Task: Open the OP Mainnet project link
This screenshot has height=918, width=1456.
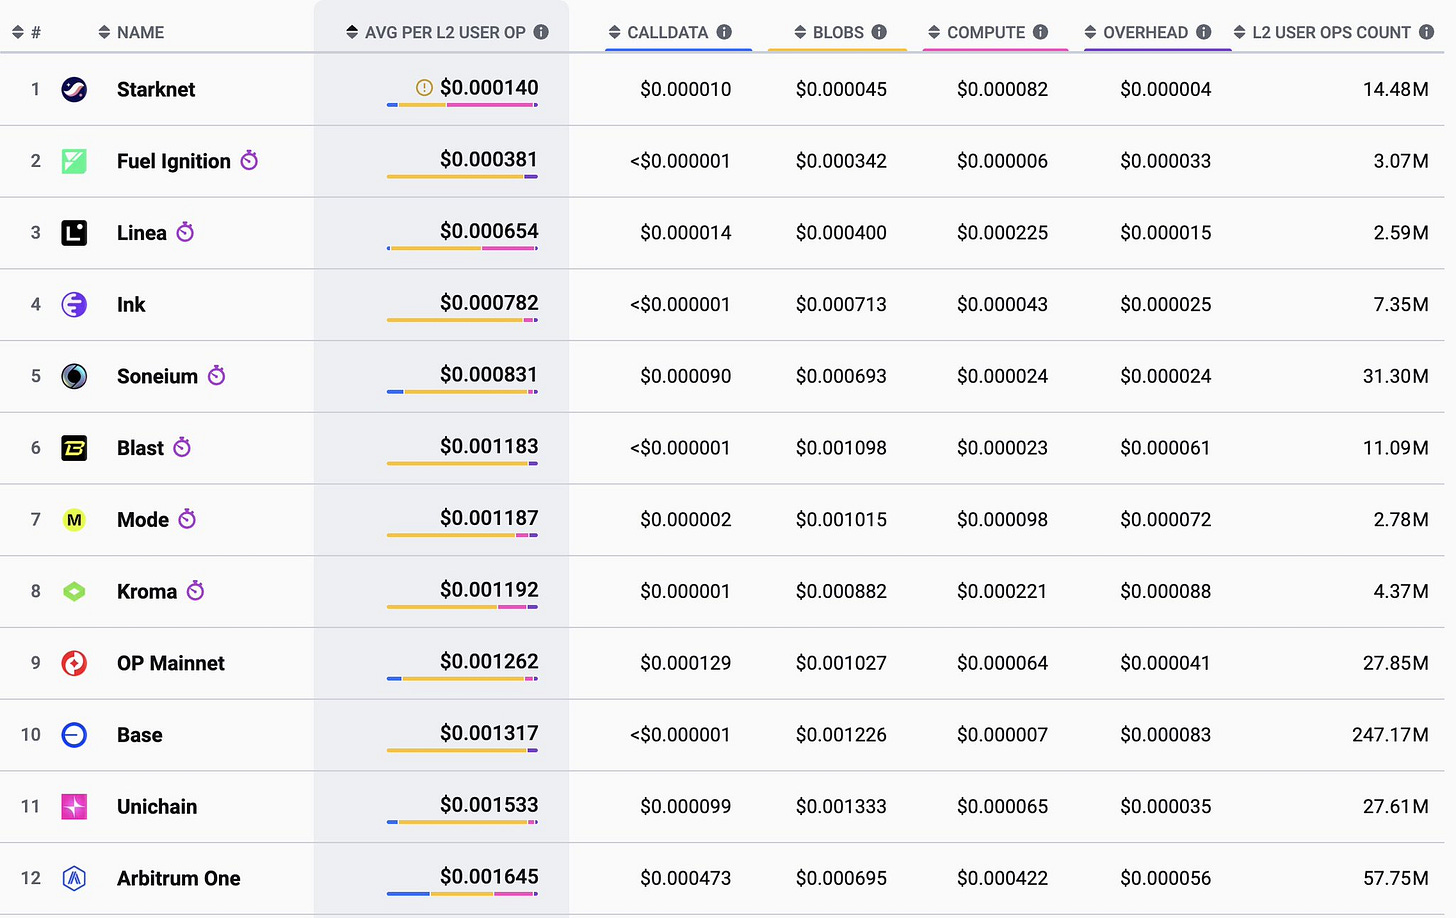Action: [x=171, y=663]
